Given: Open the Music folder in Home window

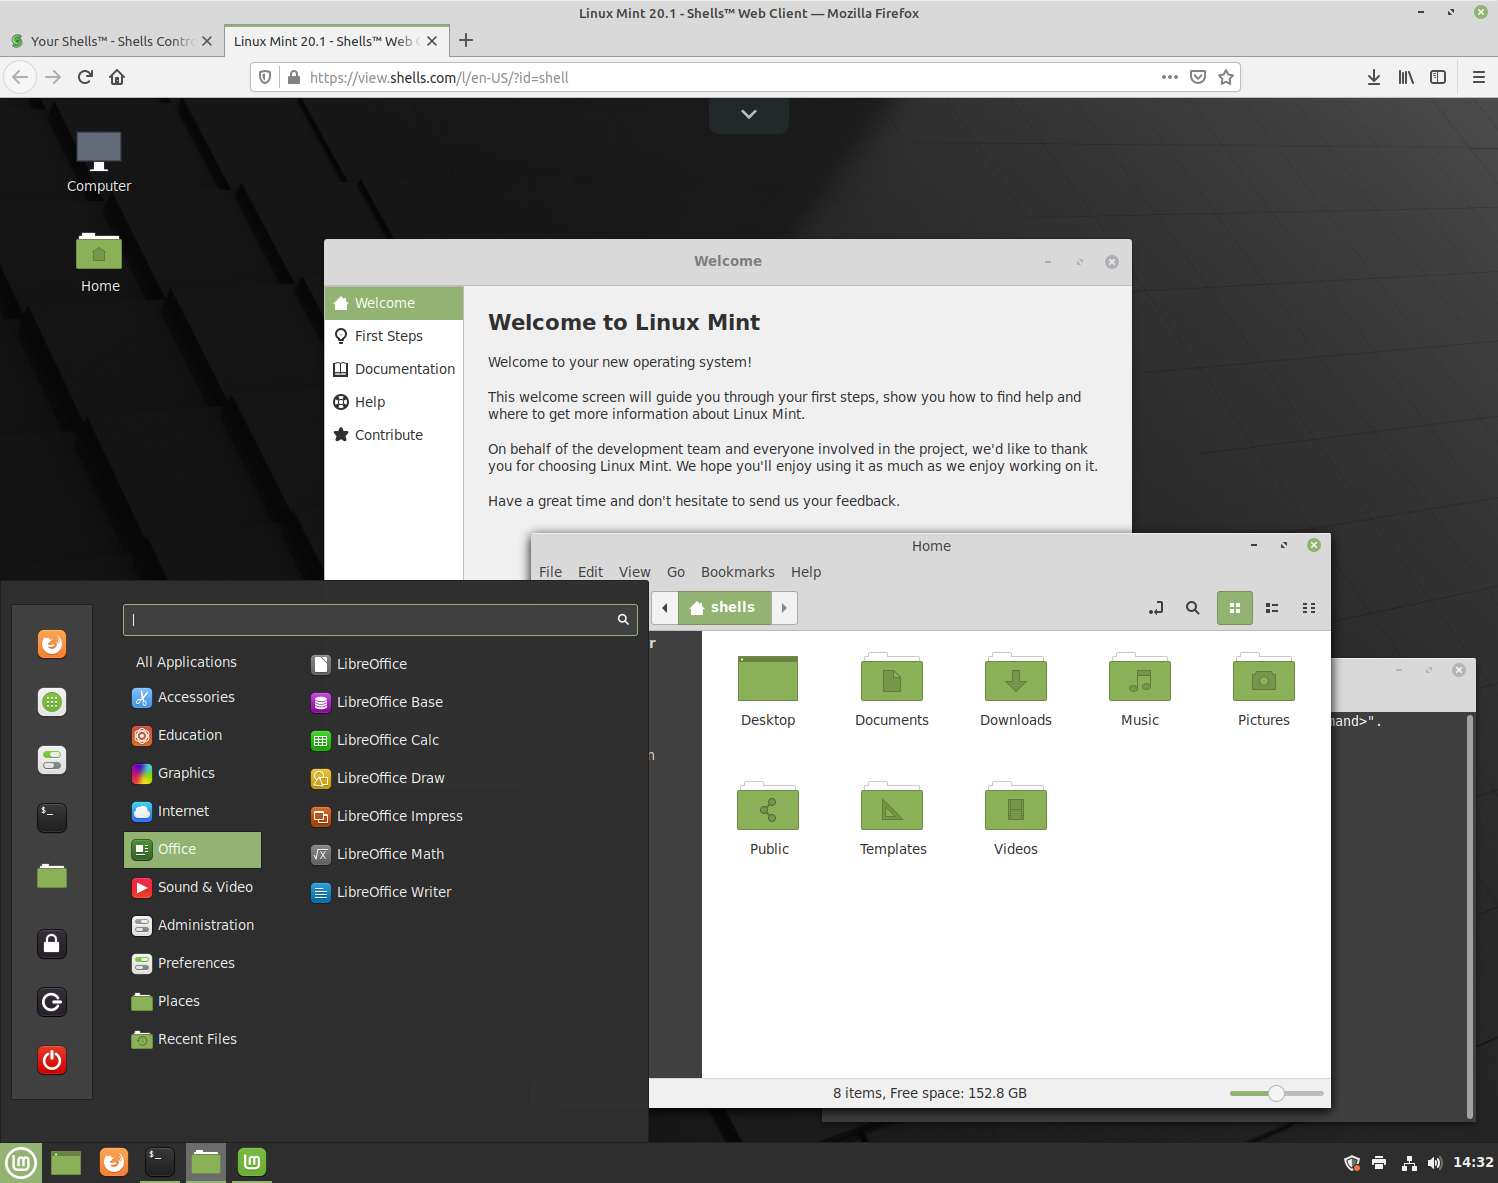Looking at the screenshot, I should coord(1140,690).
